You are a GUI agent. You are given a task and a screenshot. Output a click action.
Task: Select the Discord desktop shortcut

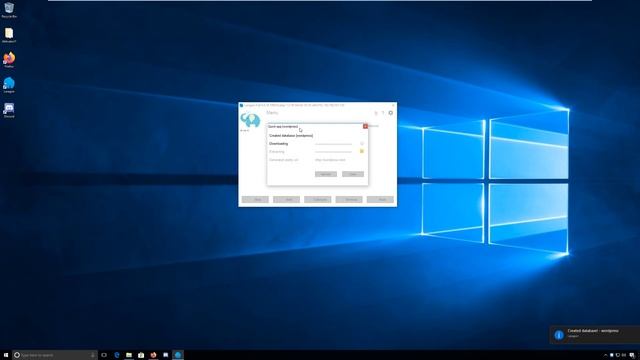pos(9,110)
